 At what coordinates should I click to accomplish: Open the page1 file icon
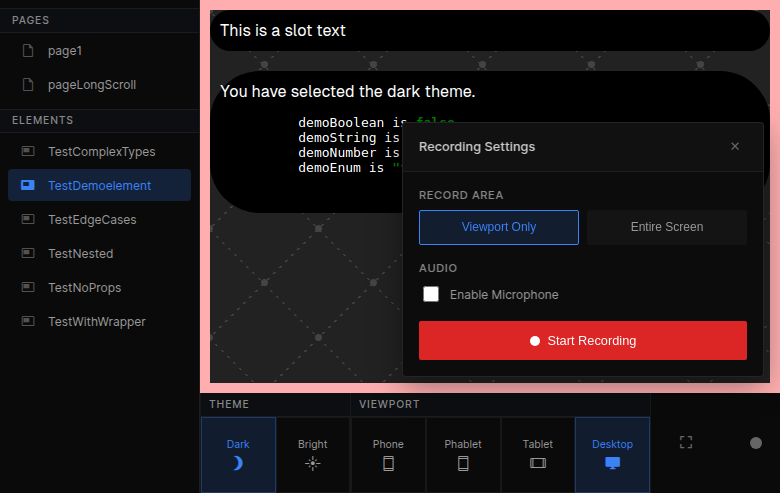28,51
